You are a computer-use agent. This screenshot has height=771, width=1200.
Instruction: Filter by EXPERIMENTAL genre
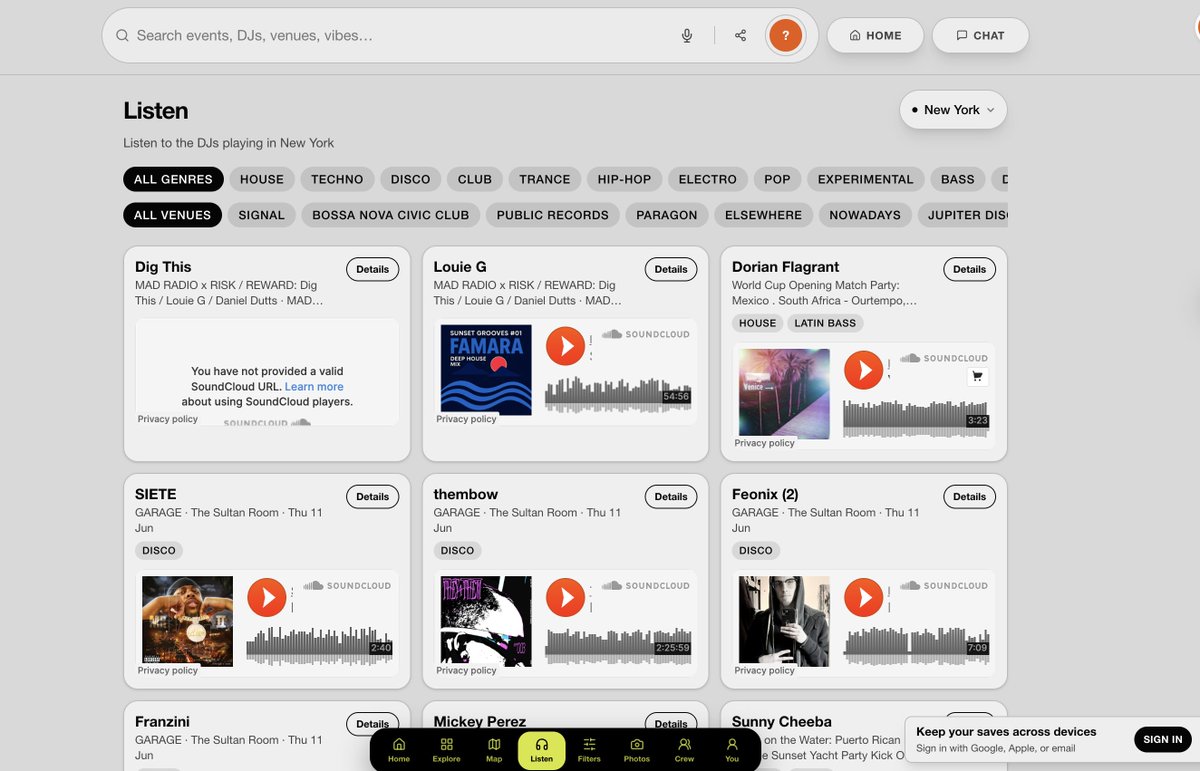[865, 179]
